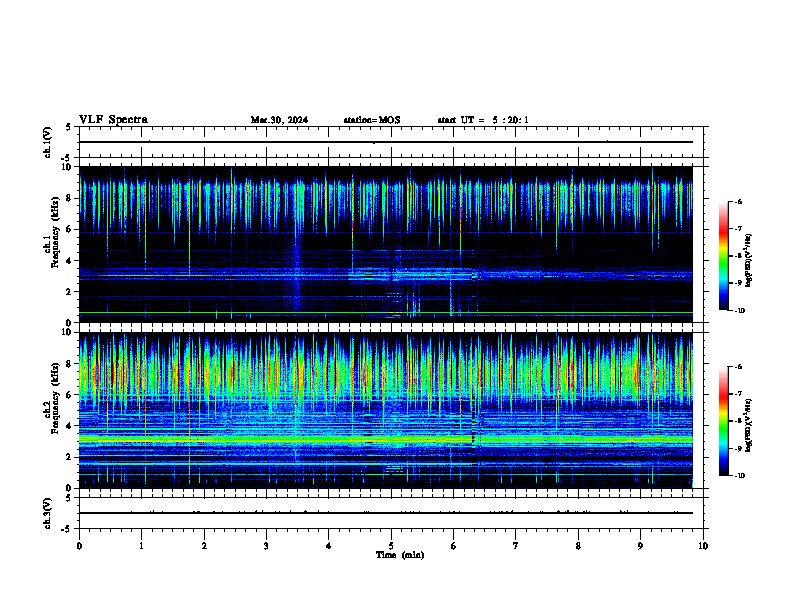Click the date 'Mar.30, 2024' header
Screen dimensions: 792x612
click(x=279, y=120)
